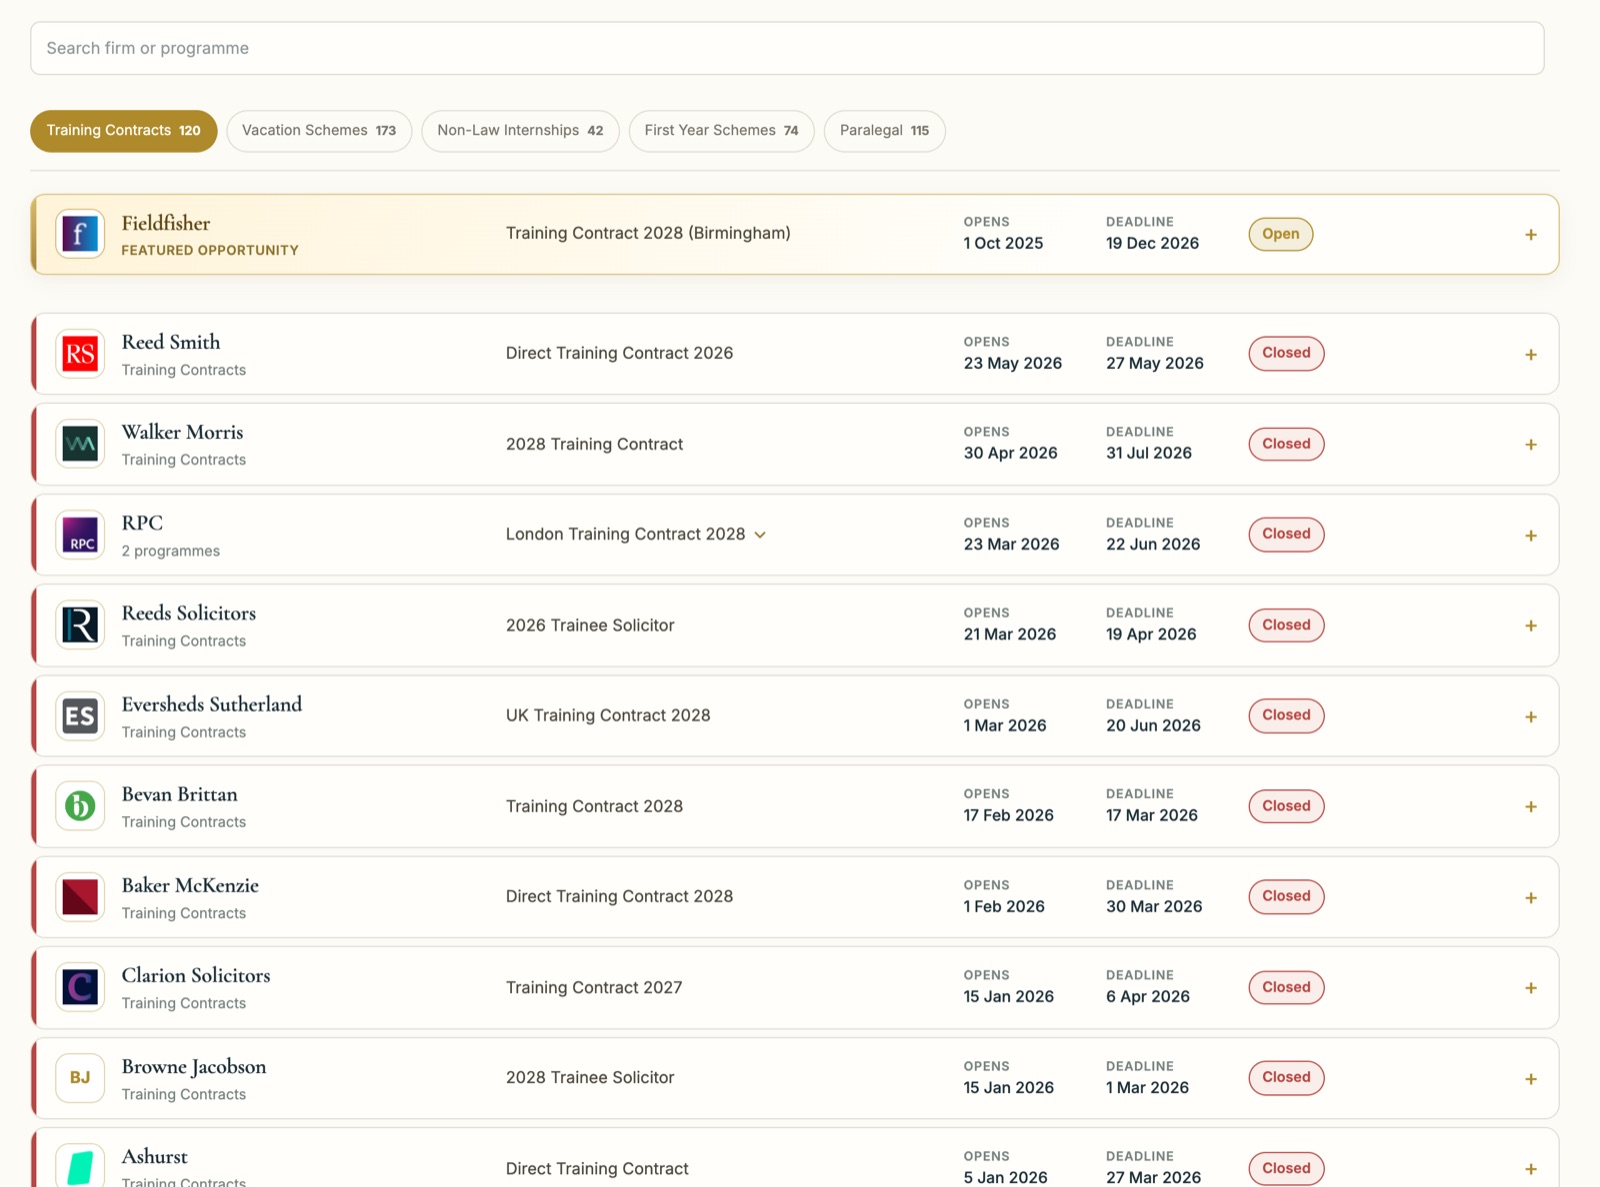Viewport: 1600px width, 1187px height.
Task: Click the Clarion Solicitors C logo
Action: tap(80, 987)
